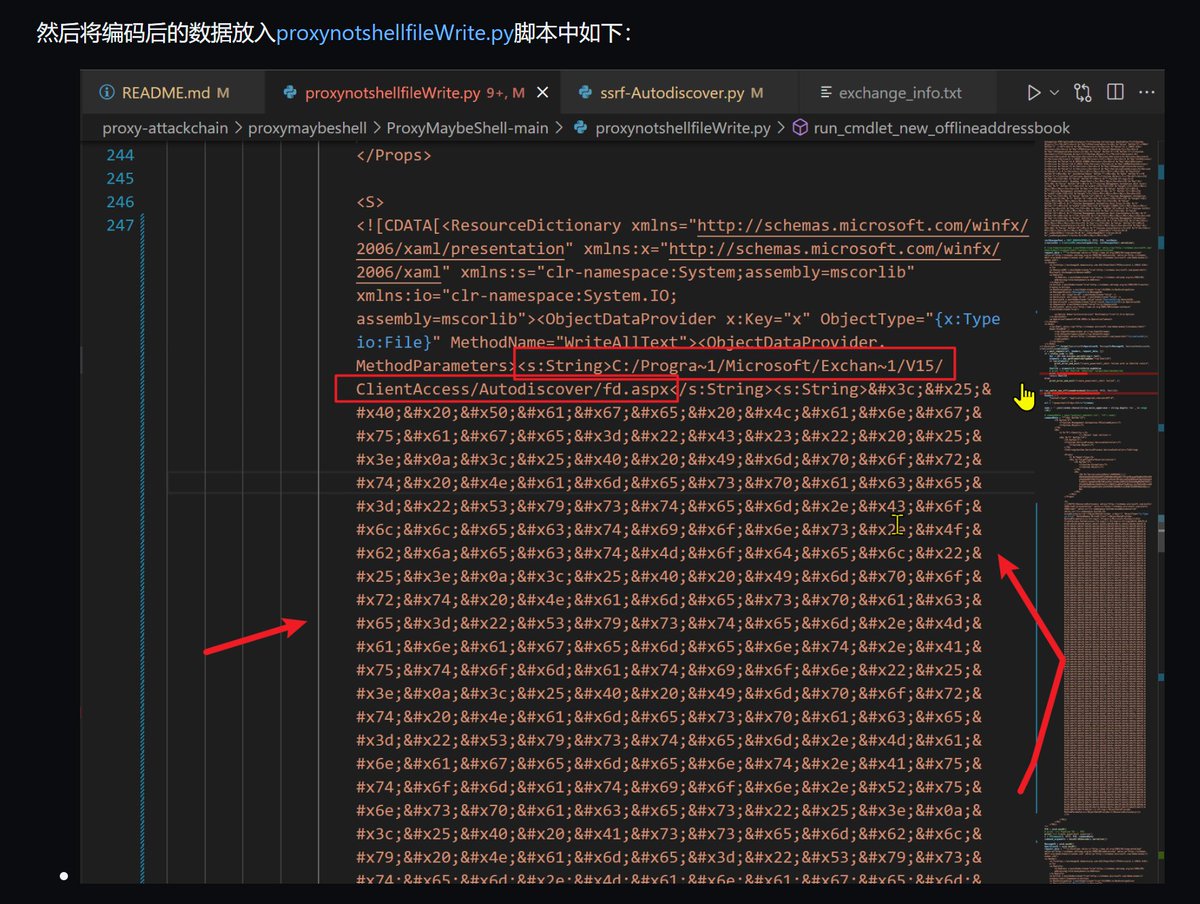Click proxynotshellfileWrite.py in the breadcrumb
1200x904 pixels.
coord(683,128)
